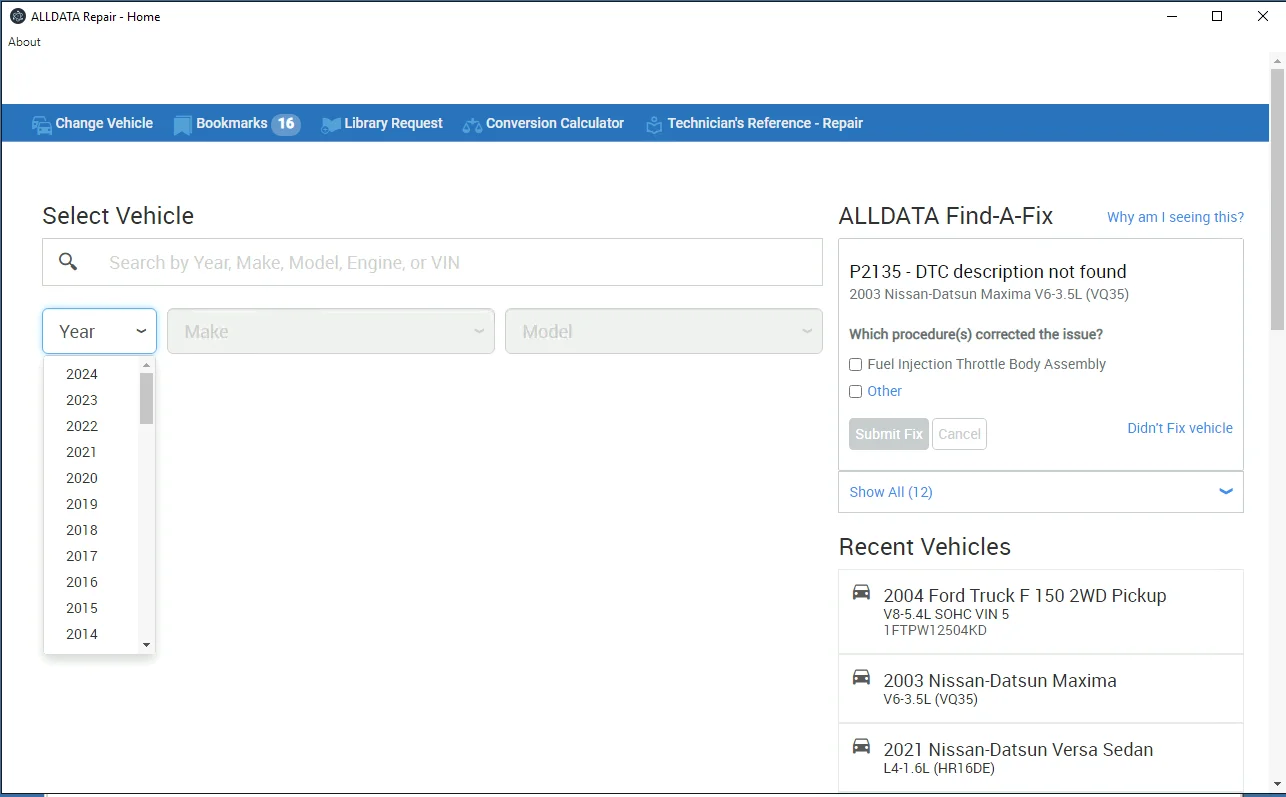Expand Show All (12) chevron
This screenshot has width=1286, height=797.
pos(1226,492)
